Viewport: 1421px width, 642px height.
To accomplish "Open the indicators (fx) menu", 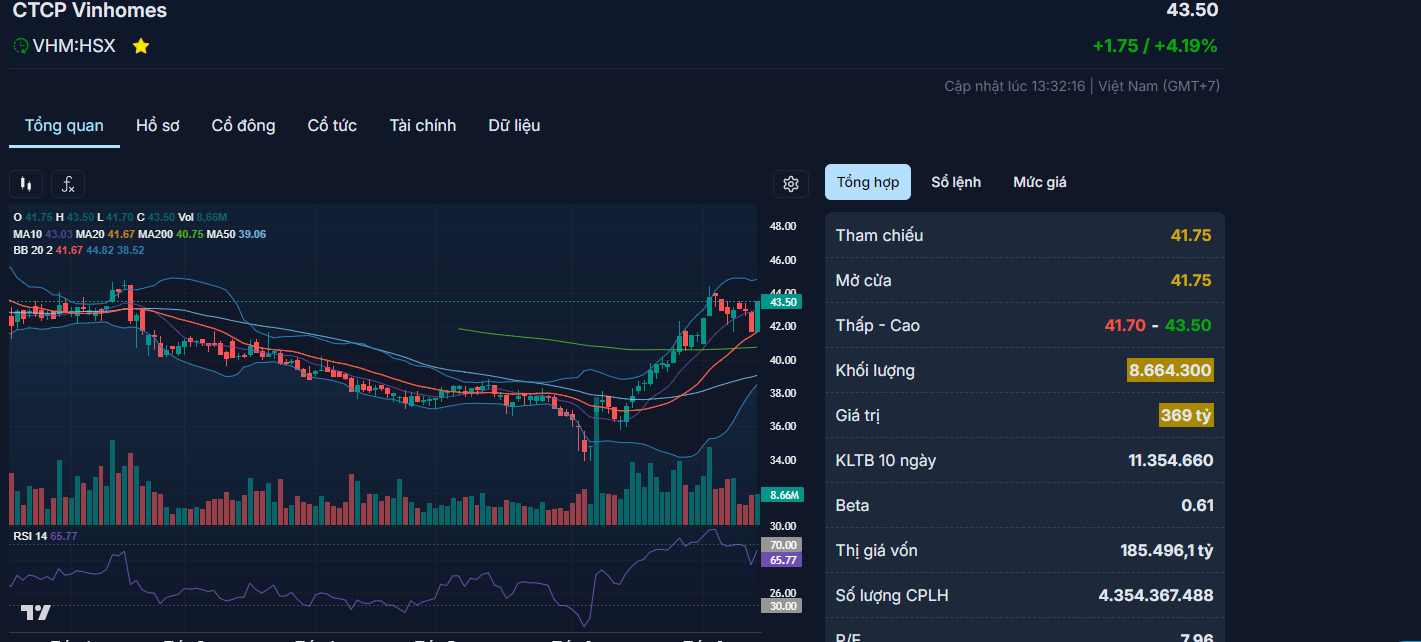I will coord(68,184).
